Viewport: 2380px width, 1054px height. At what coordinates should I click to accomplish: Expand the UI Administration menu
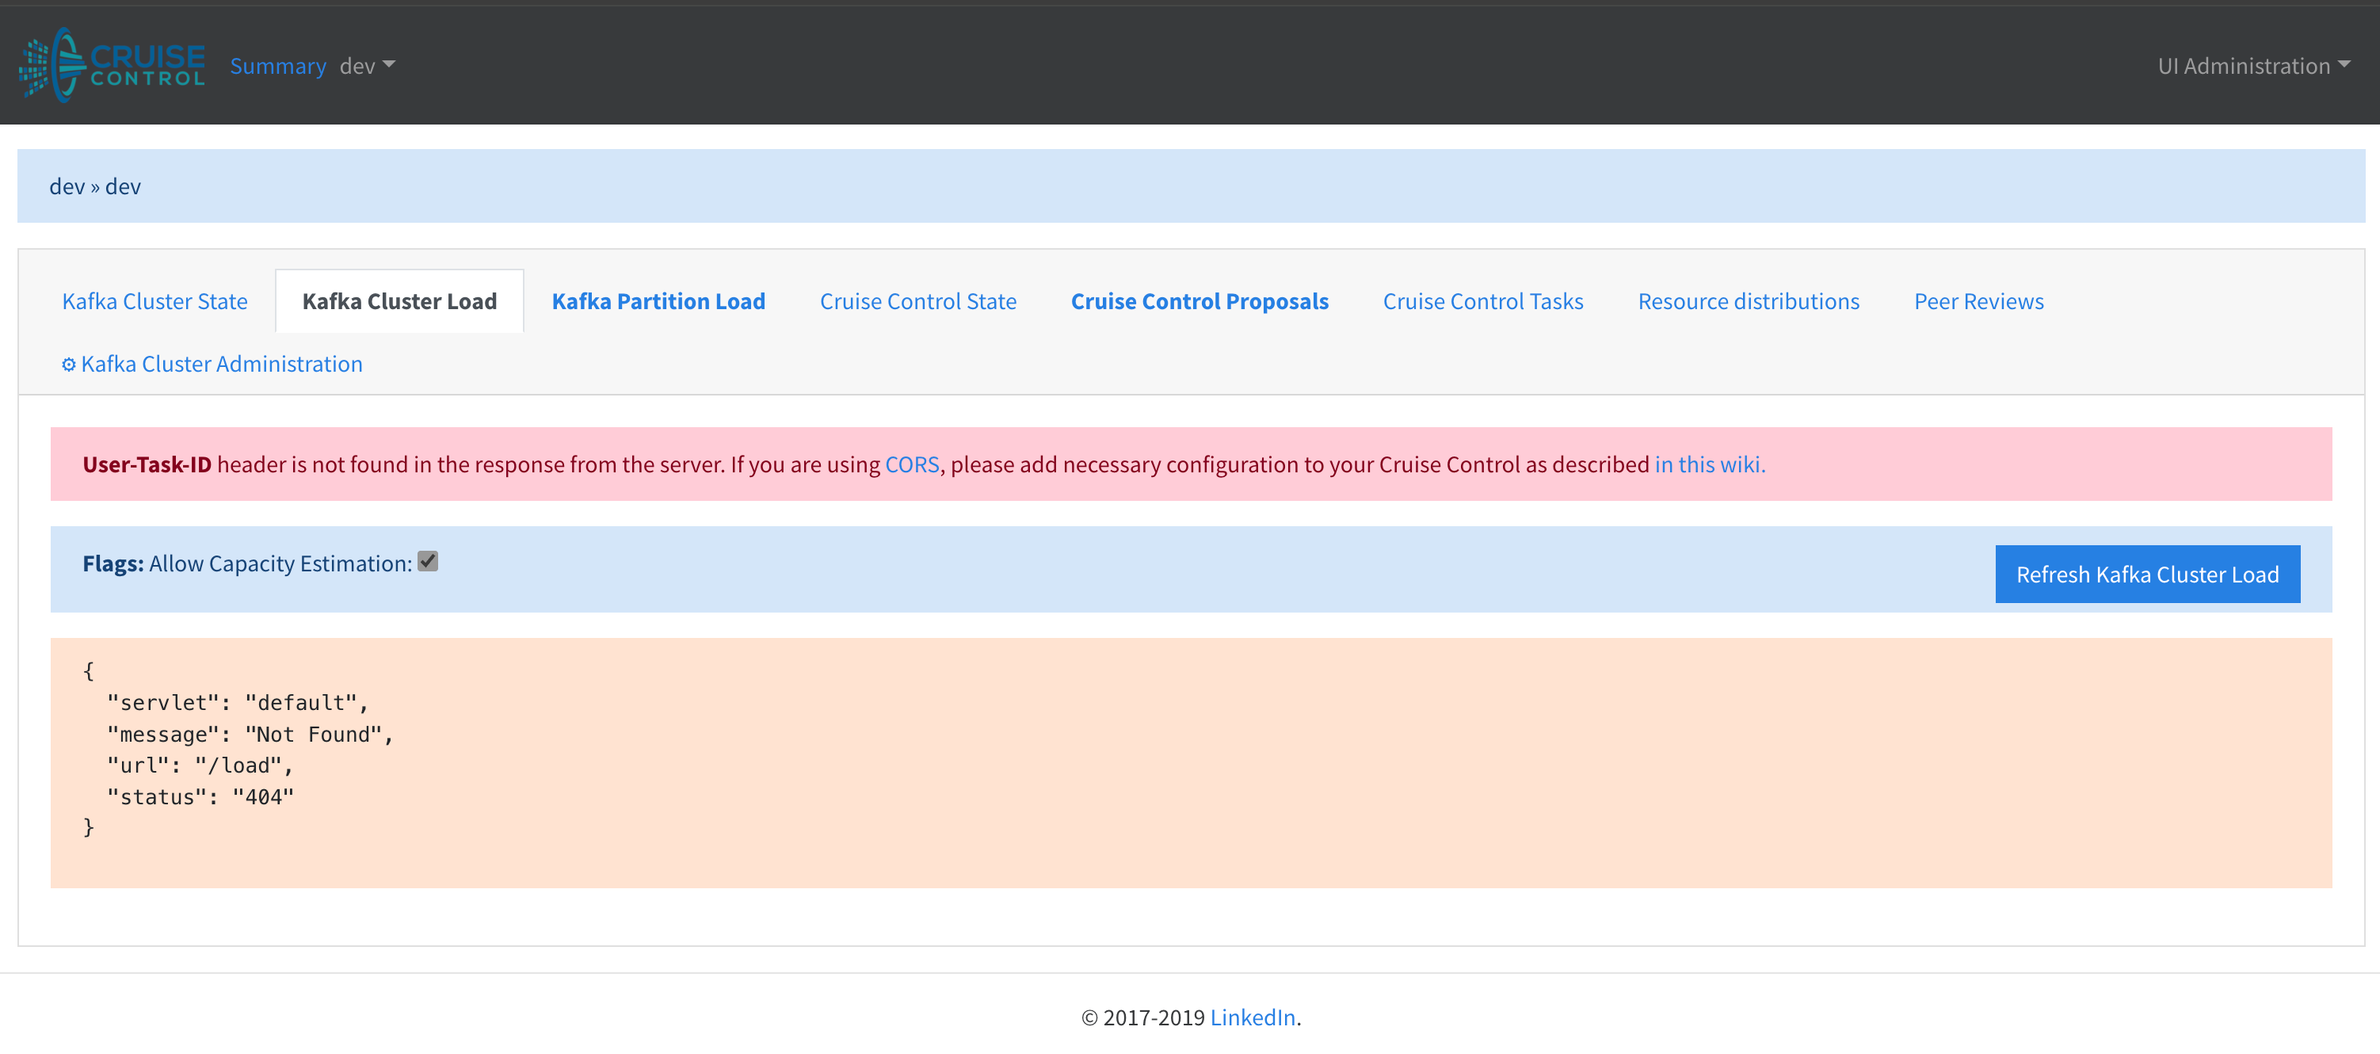click(2253, 65)
